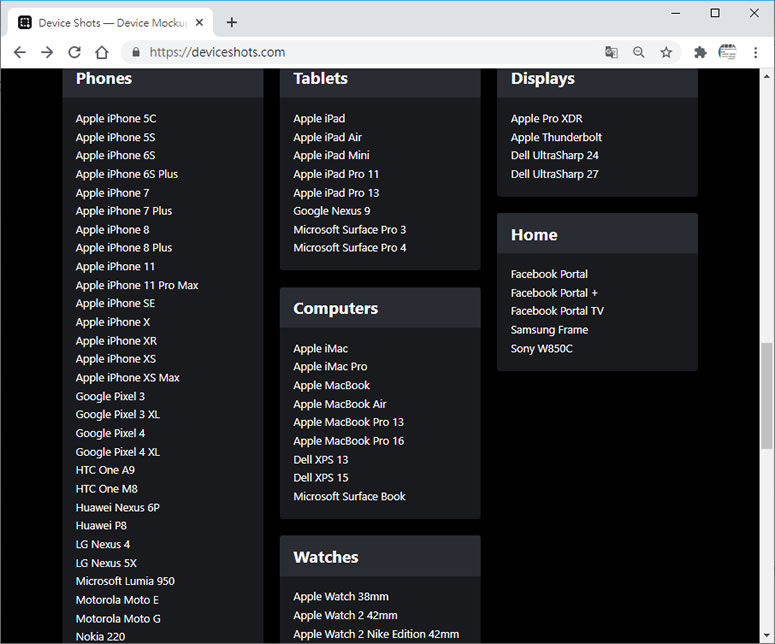The height and width of the screenshot is (644, 775).
Task: Choose Microsoft Lumia 950
Action: tap(125, 581)
